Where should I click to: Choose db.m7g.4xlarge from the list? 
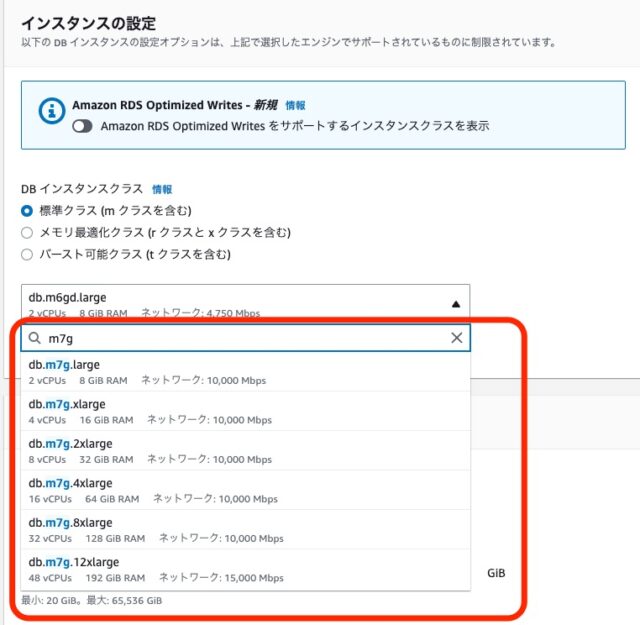coord(245,490)
